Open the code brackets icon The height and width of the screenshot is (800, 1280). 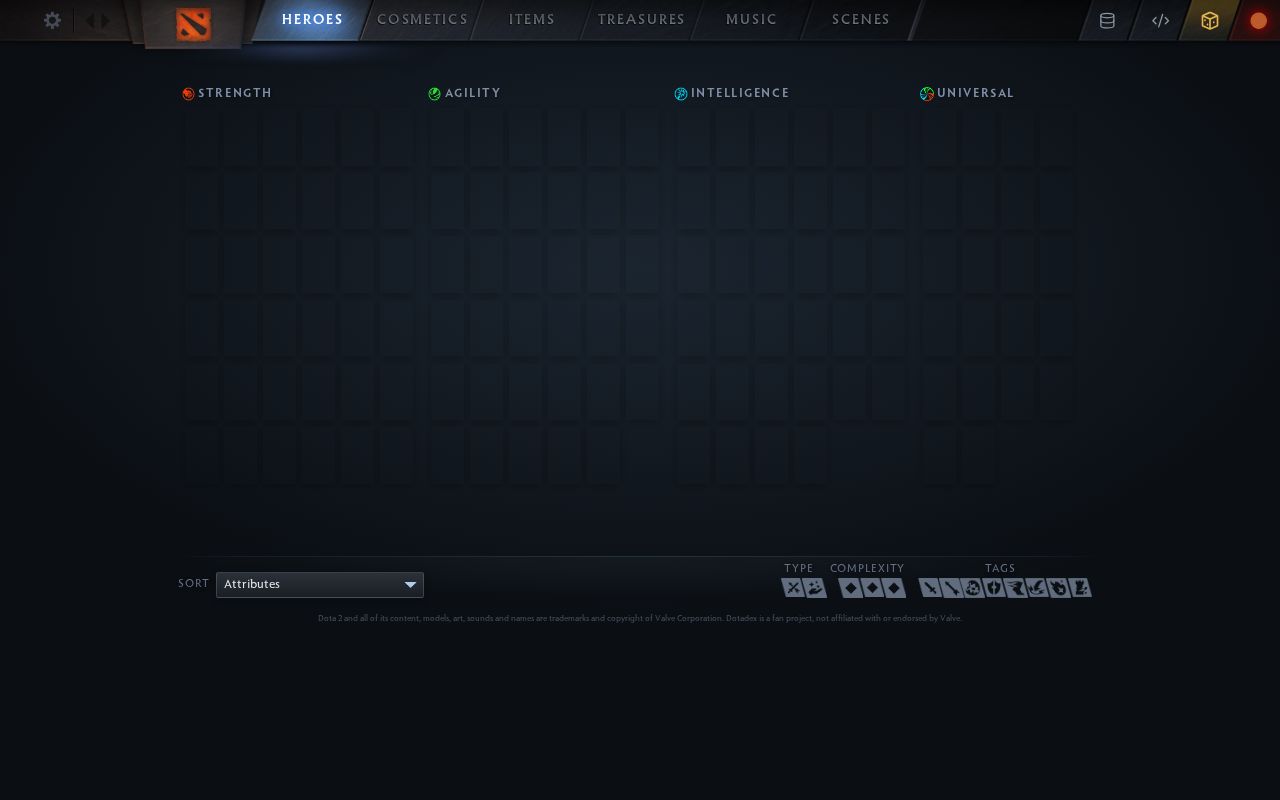[1160, 21]
